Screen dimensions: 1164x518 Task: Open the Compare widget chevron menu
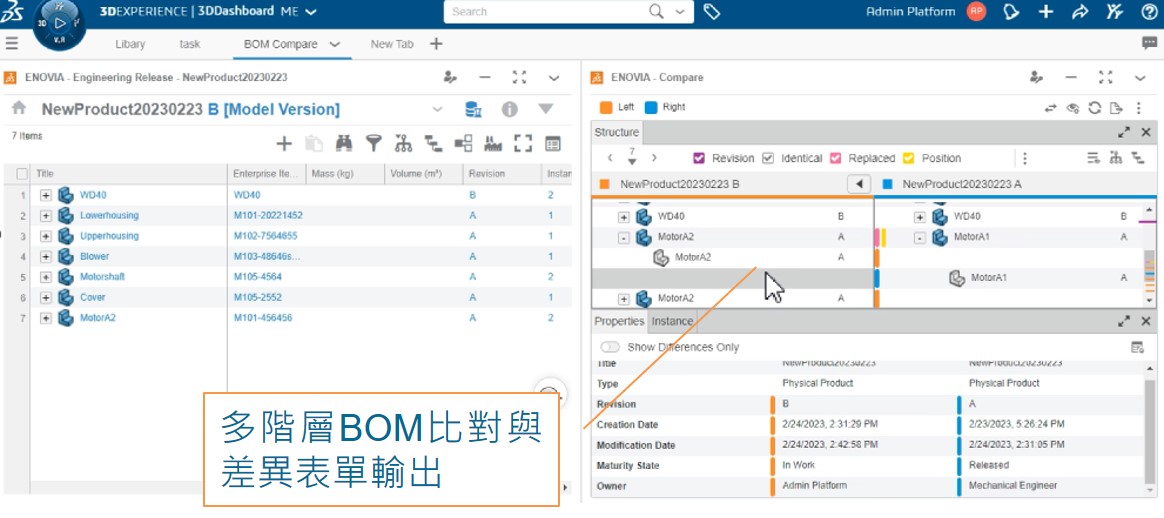pyautogui.click(x=1140, y=77)
